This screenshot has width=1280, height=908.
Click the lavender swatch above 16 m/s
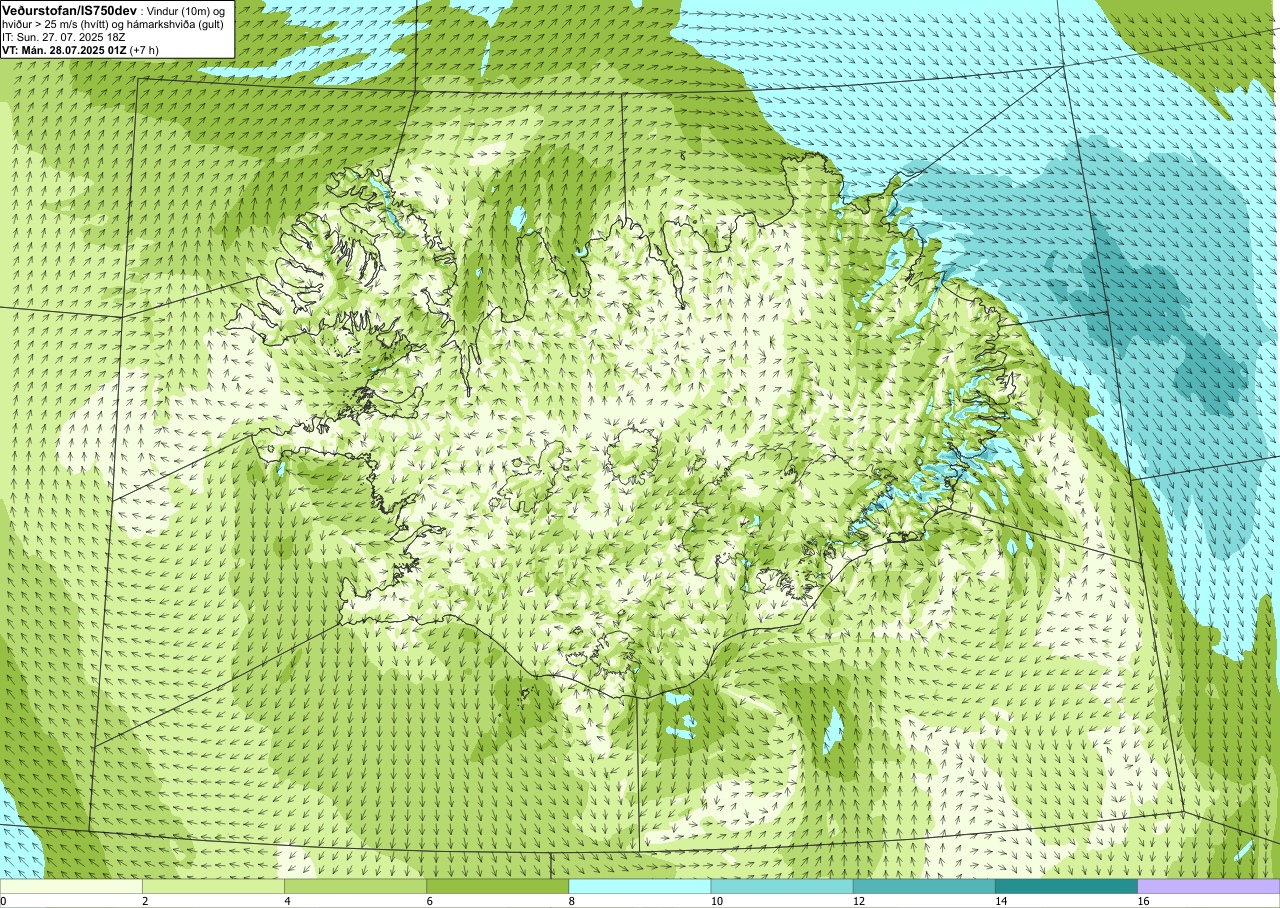pyautogui.click(x=1209, y=886)
